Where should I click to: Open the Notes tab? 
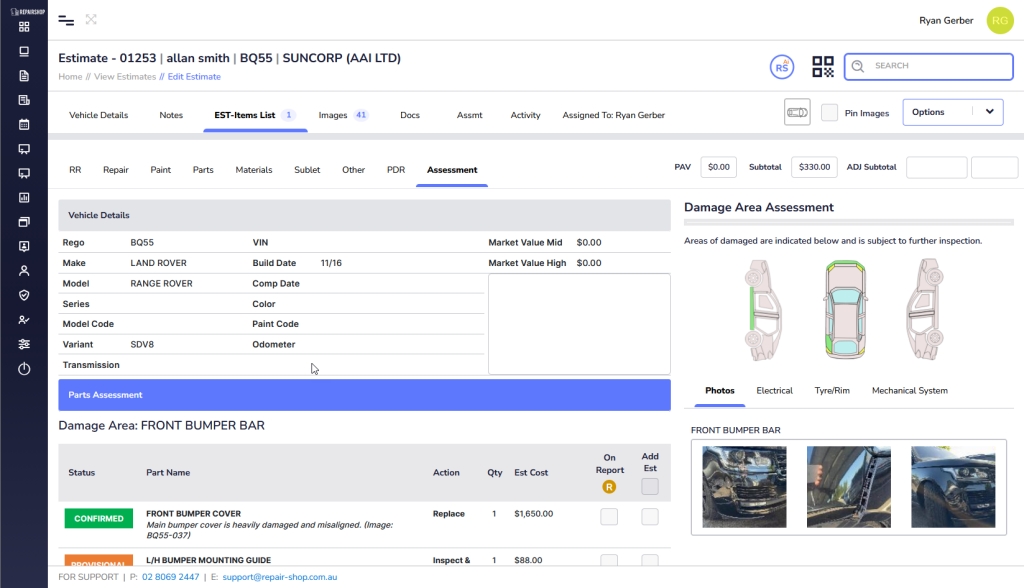point(171,115)
